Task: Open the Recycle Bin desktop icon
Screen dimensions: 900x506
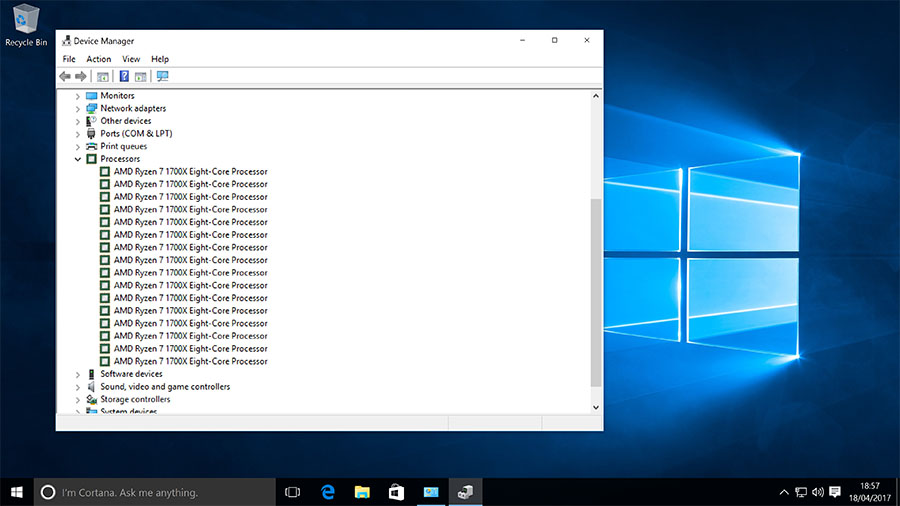Action: pyautogui.click(x=26, y=25)
